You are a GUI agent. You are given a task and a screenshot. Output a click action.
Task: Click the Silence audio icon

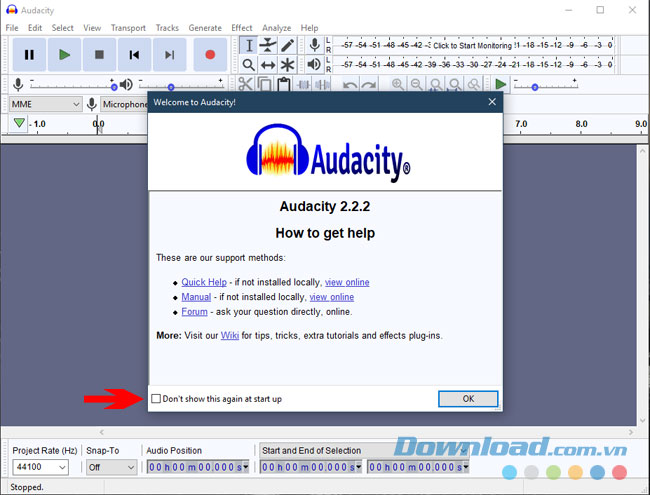click(322, 85)
